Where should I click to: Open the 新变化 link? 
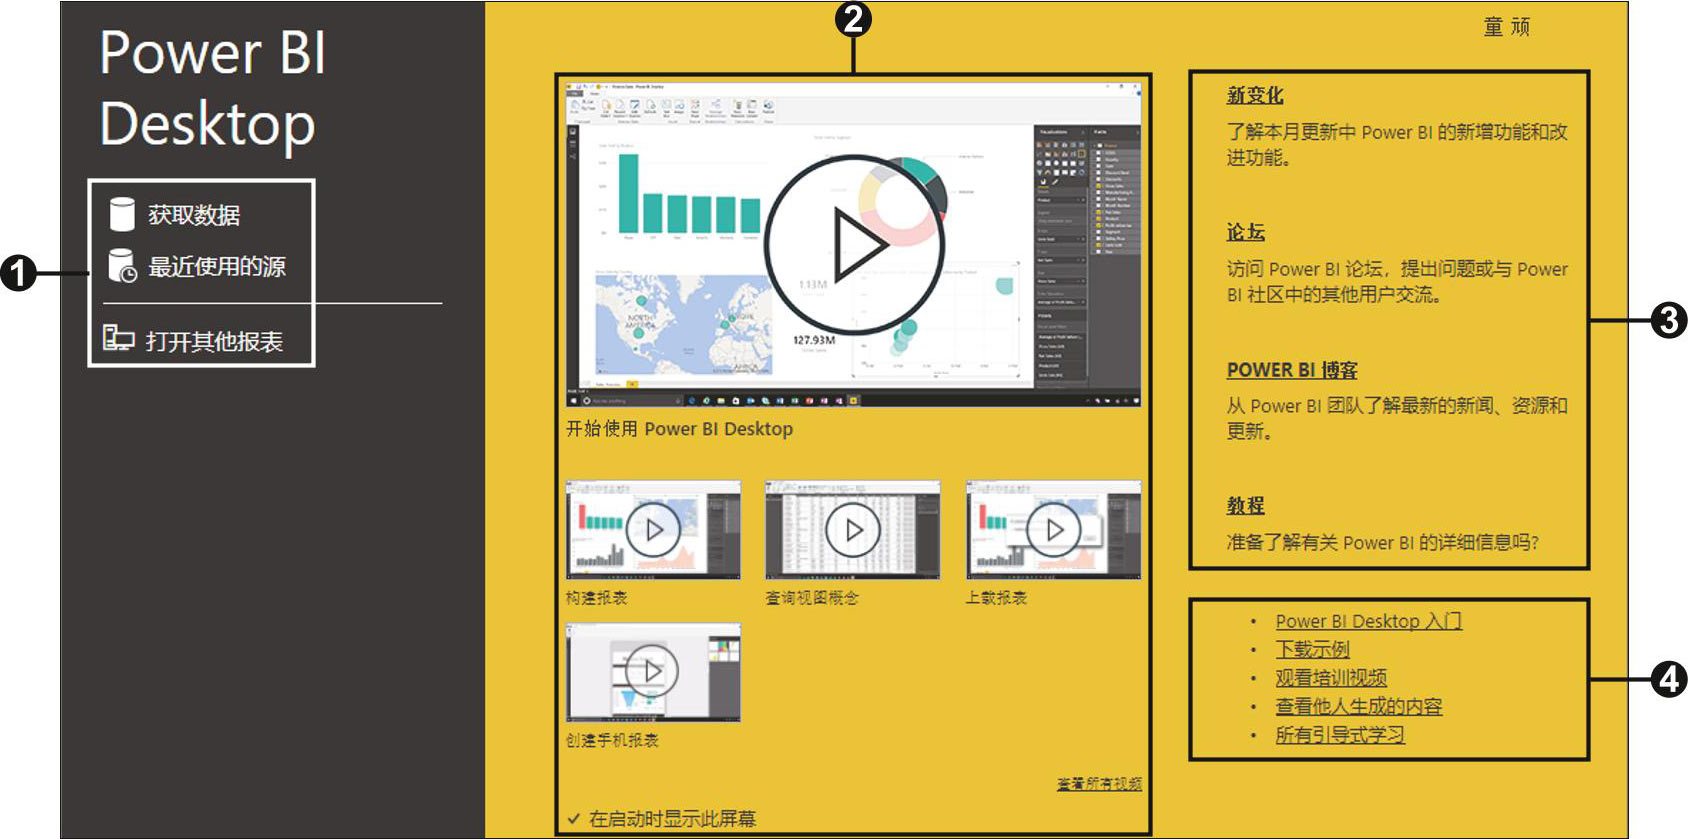pos(1255,95)
